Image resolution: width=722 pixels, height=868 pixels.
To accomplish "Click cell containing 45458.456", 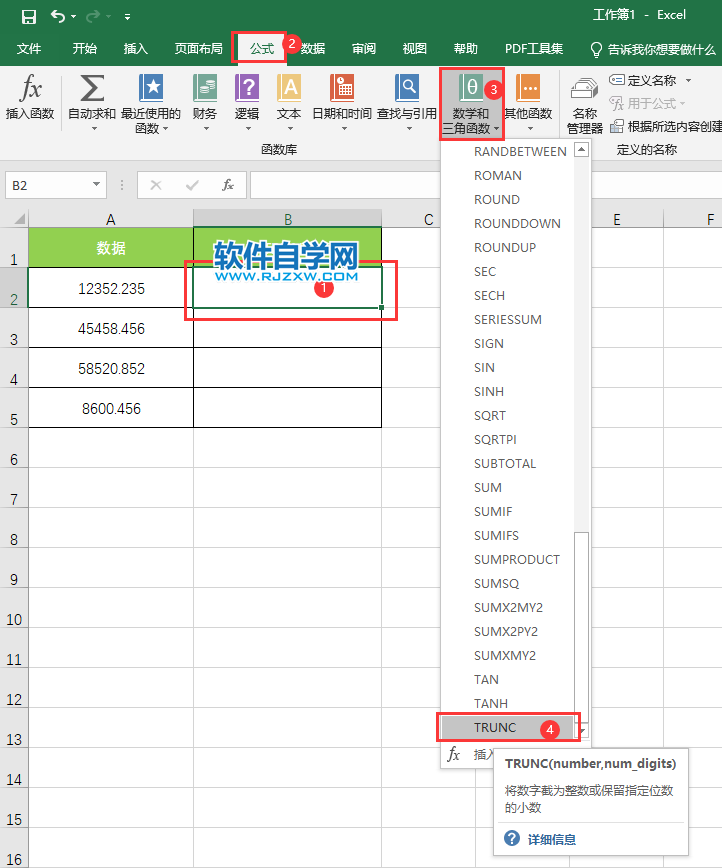I will (x=111, y=328).
